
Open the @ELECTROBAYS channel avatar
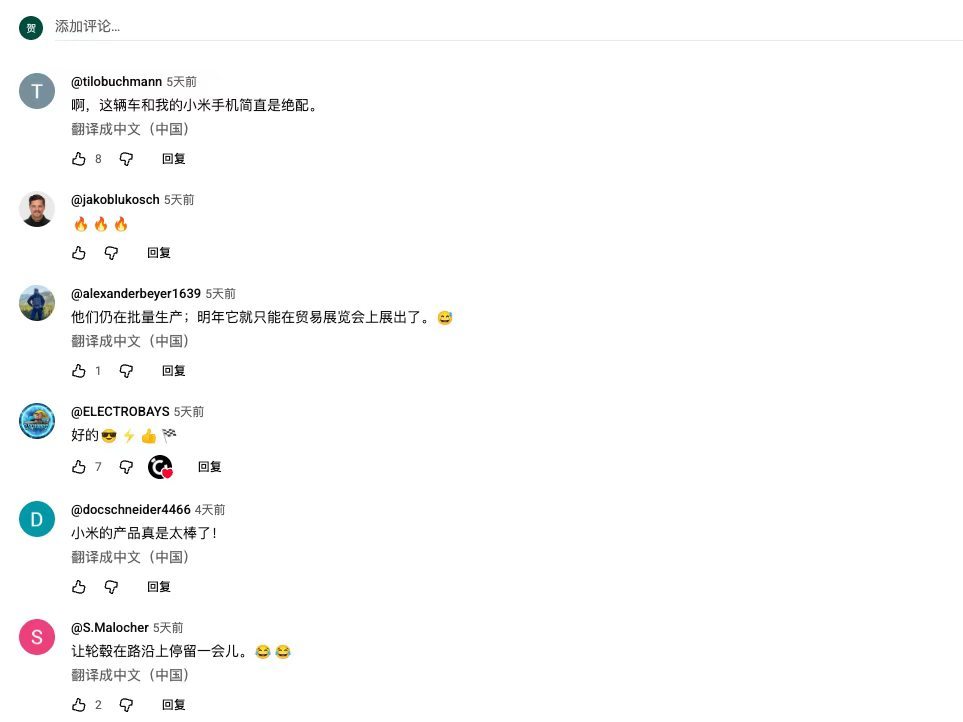[x=37, y=421]
